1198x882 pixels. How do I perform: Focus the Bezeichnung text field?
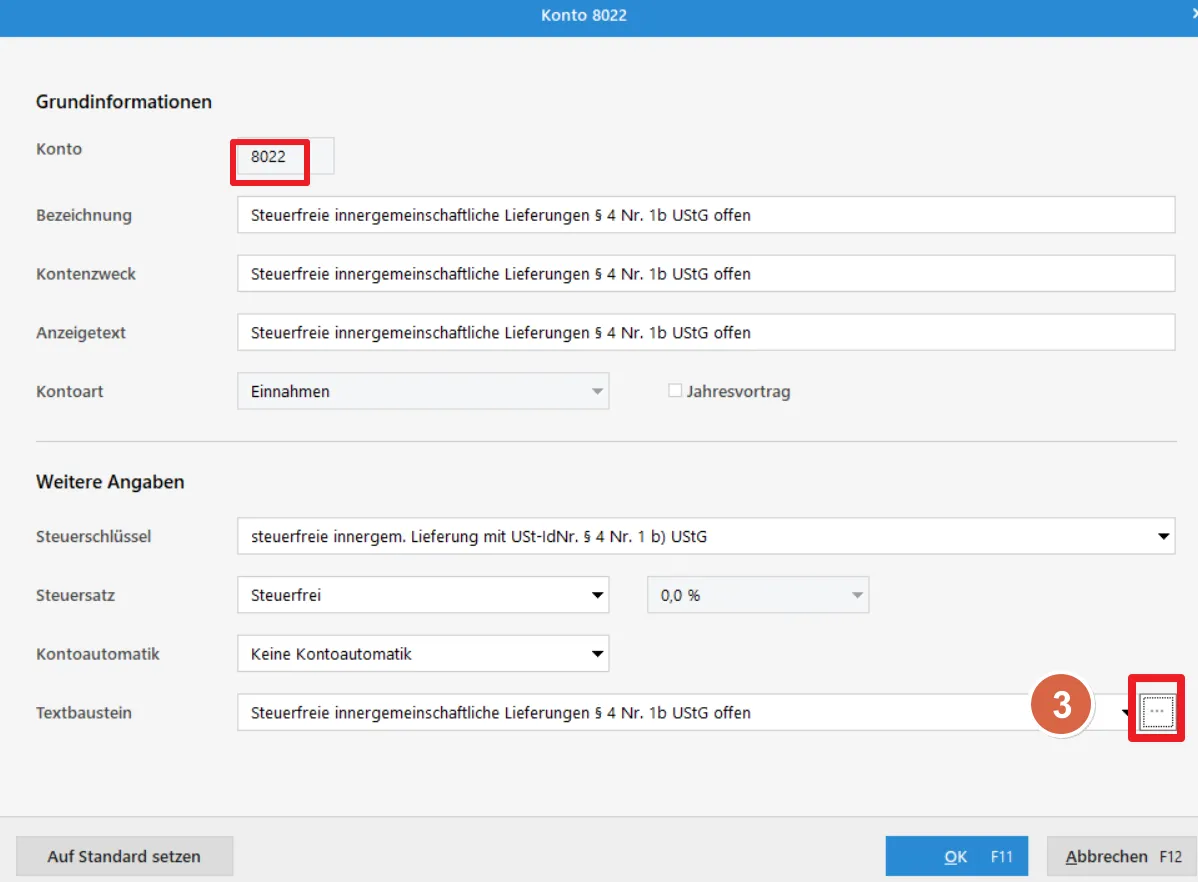tap(705, 215)
